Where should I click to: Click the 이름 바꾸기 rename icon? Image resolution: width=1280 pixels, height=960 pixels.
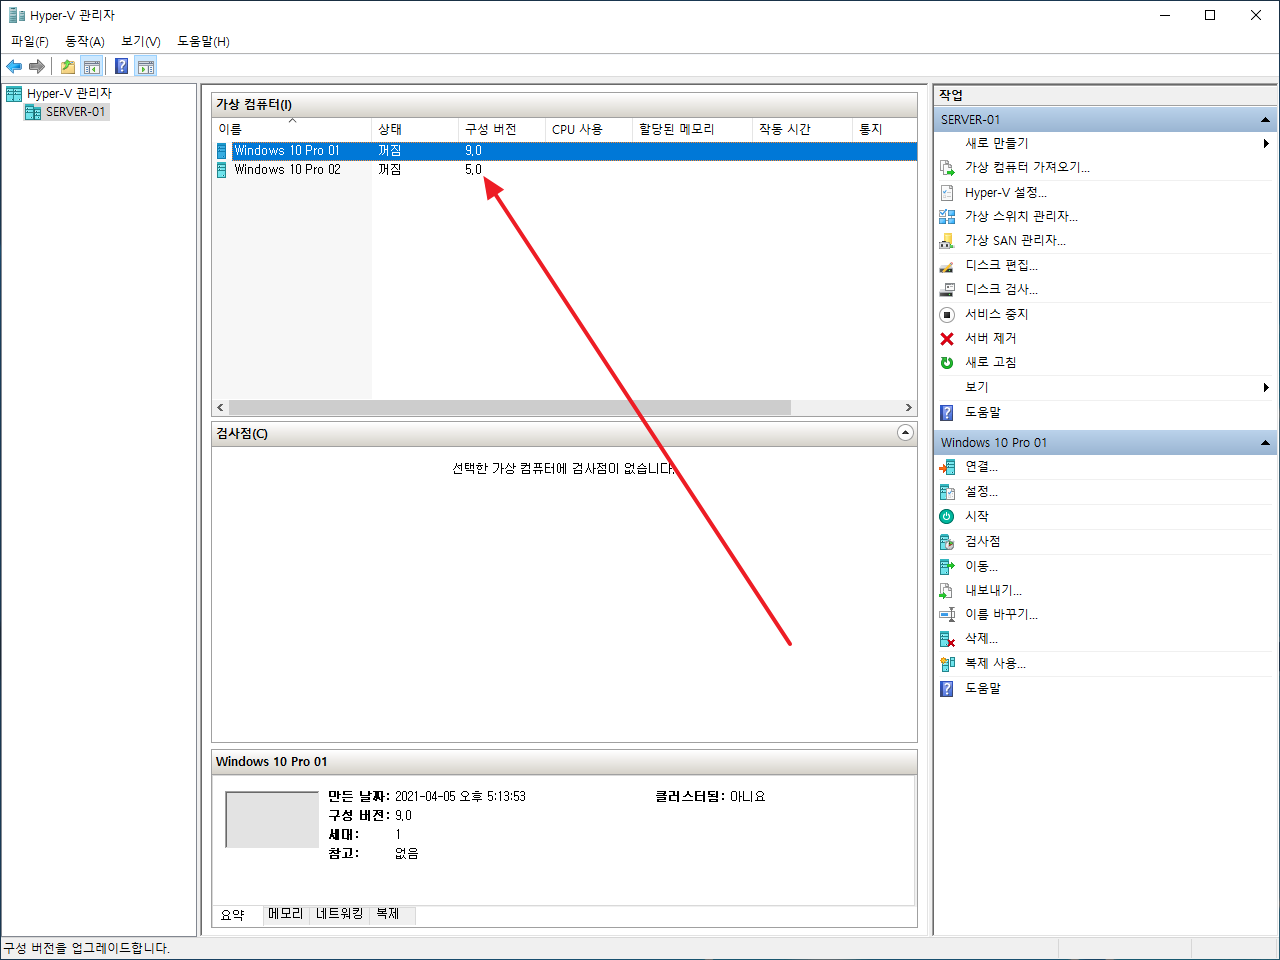pyautogui.click(x=947, y=614)
